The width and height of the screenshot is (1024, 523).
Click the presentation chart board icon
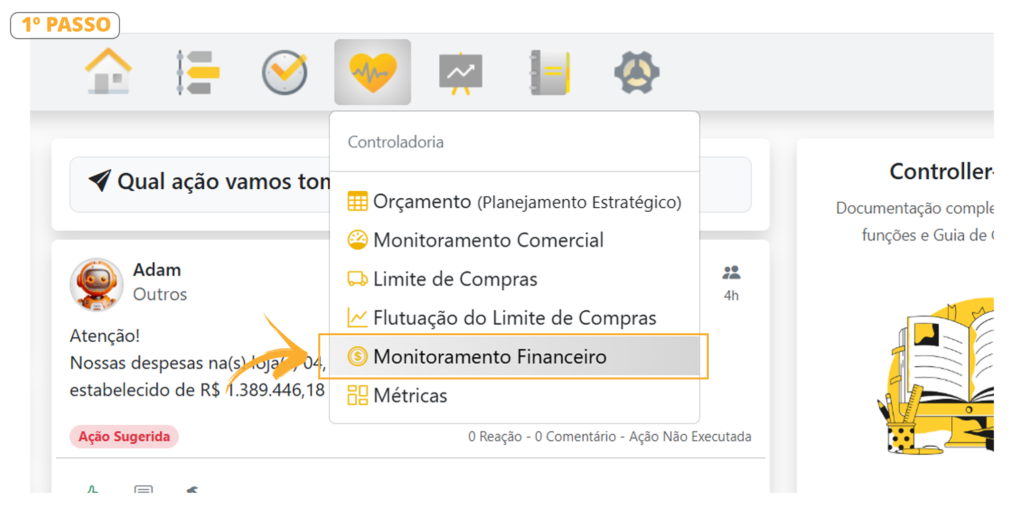point(460,72)
